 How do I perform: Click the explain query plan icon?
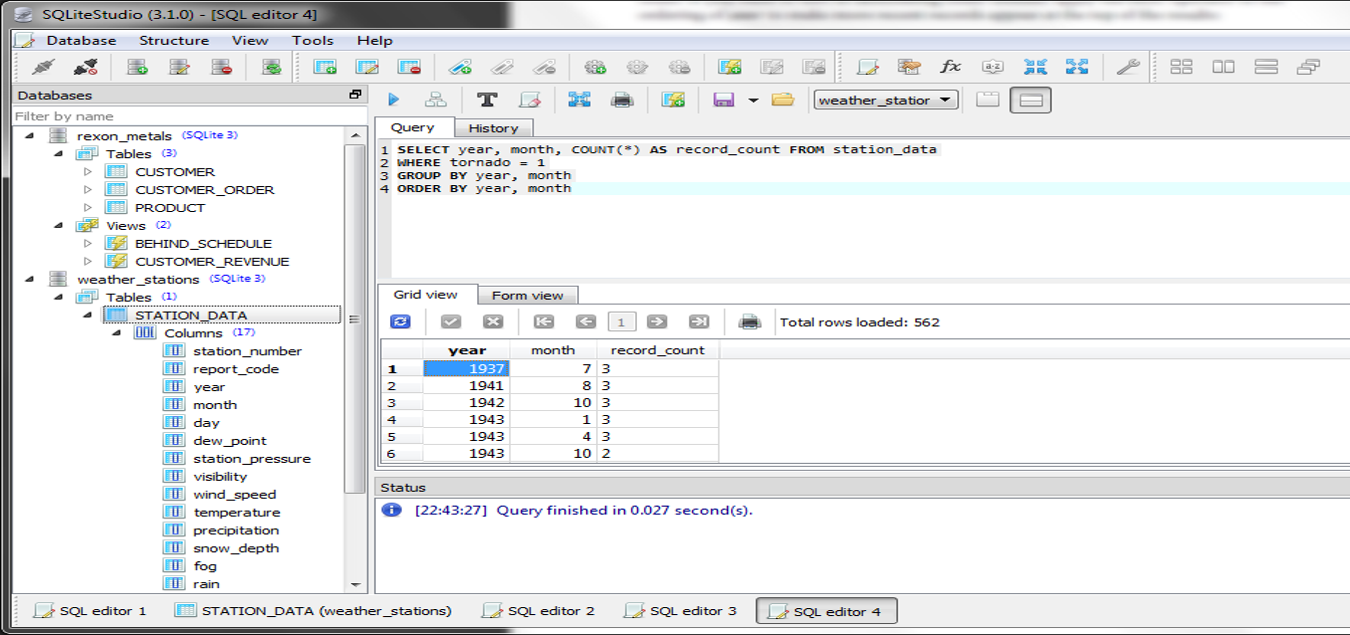click(435, 100)
